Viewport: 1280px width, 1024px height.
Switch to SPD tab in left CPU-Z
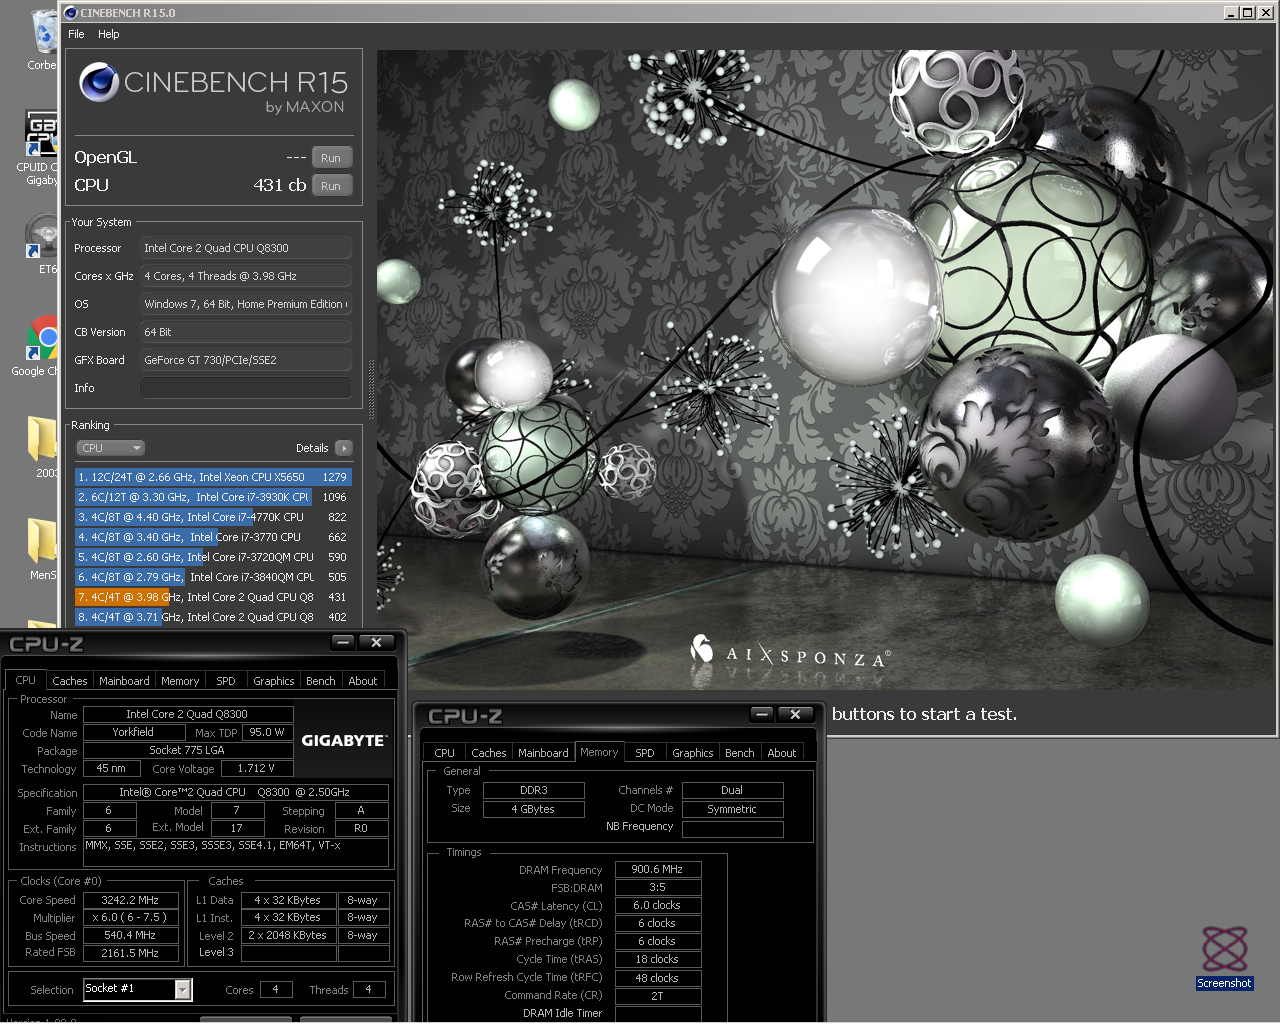coord(226,681)
